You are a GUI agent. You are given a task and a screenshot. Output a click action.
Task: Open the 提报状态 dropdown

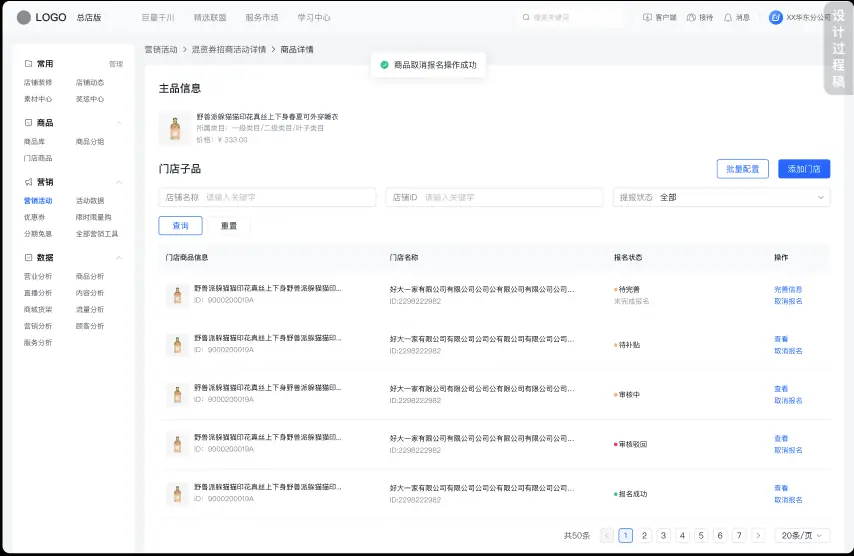(722, 197)
